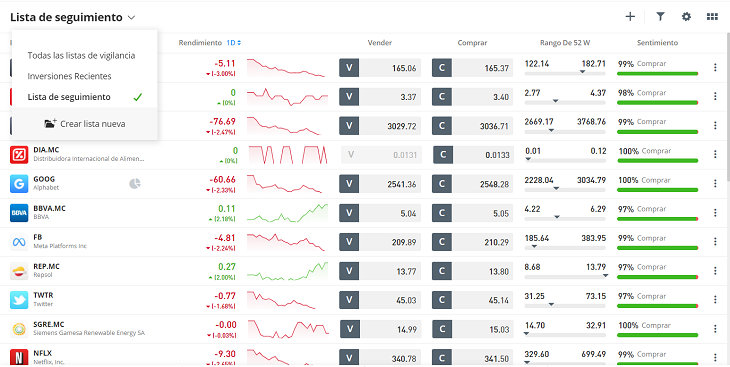The image size is (730, 367).
Task: Open more options for GOOG row
Action: pyautogui.click(x=715, y=184)
